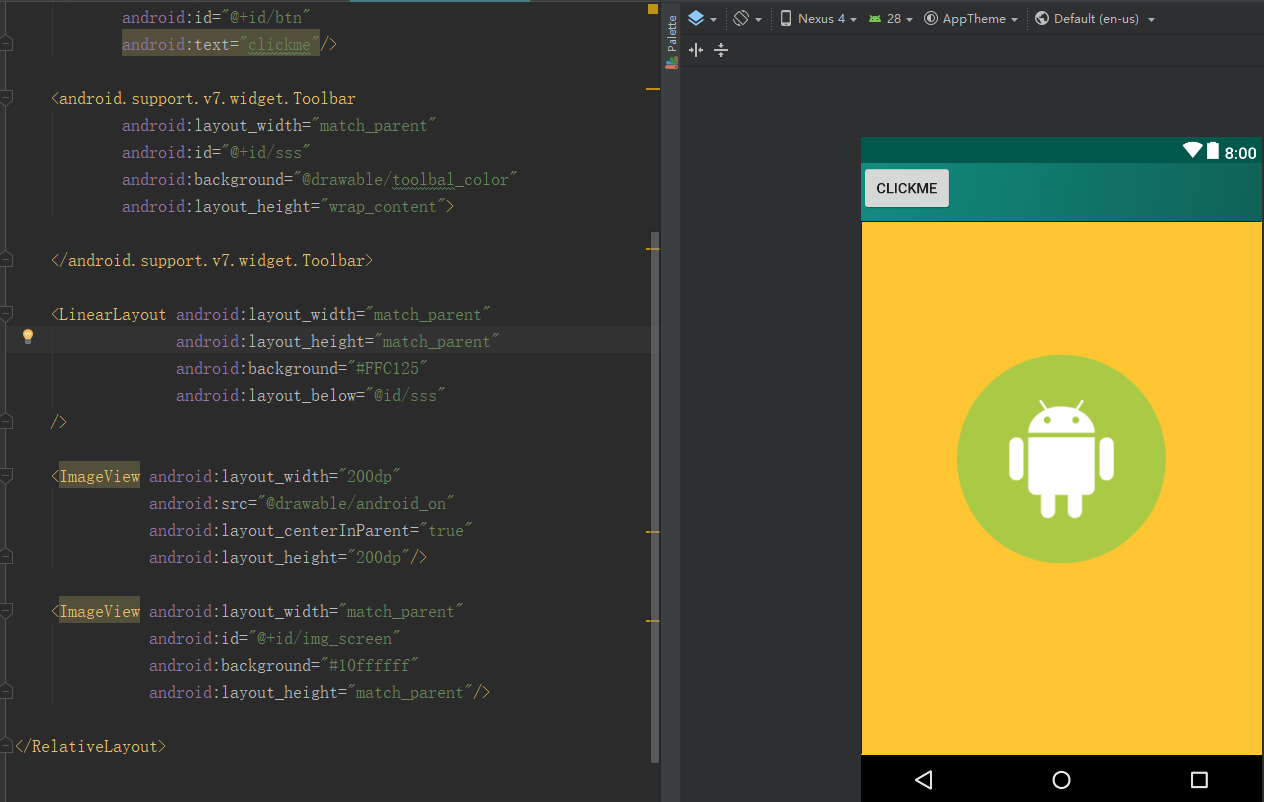The image size is (1264, 802).
Task: Click the "@drawable/toolbal_color" background value
Action: 405,179
